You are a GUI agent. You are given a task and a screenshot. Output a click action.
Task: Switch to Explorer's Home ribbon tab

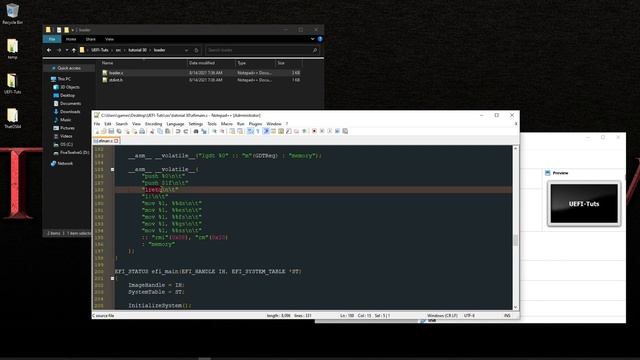[71, 39]
